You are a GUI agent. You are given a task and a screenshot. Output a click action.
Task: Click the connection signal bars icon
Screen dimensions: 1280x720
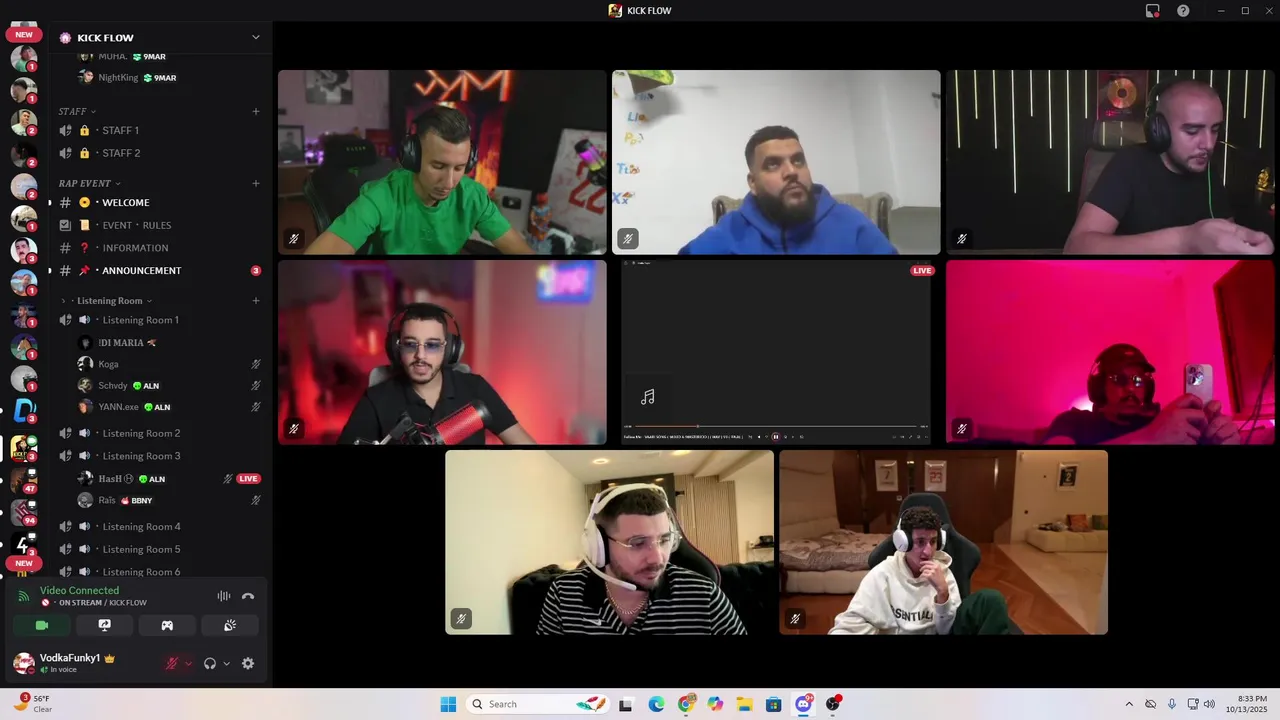pos(23,596)
